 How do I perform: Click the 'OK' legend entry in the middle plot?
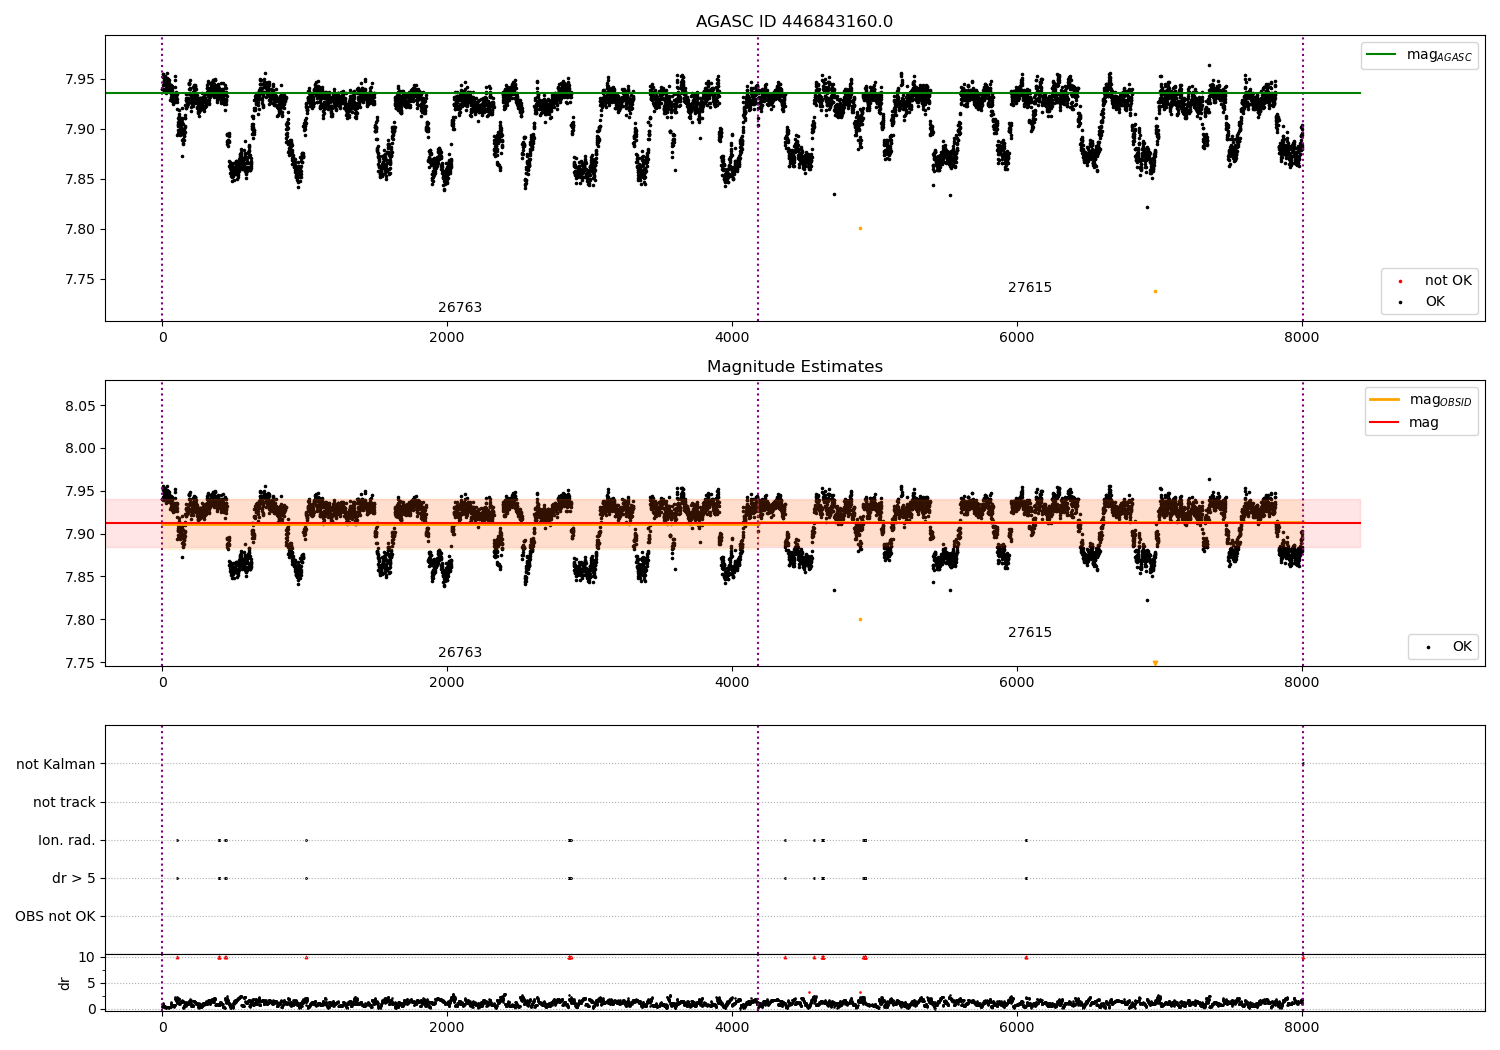point(1443,647)
